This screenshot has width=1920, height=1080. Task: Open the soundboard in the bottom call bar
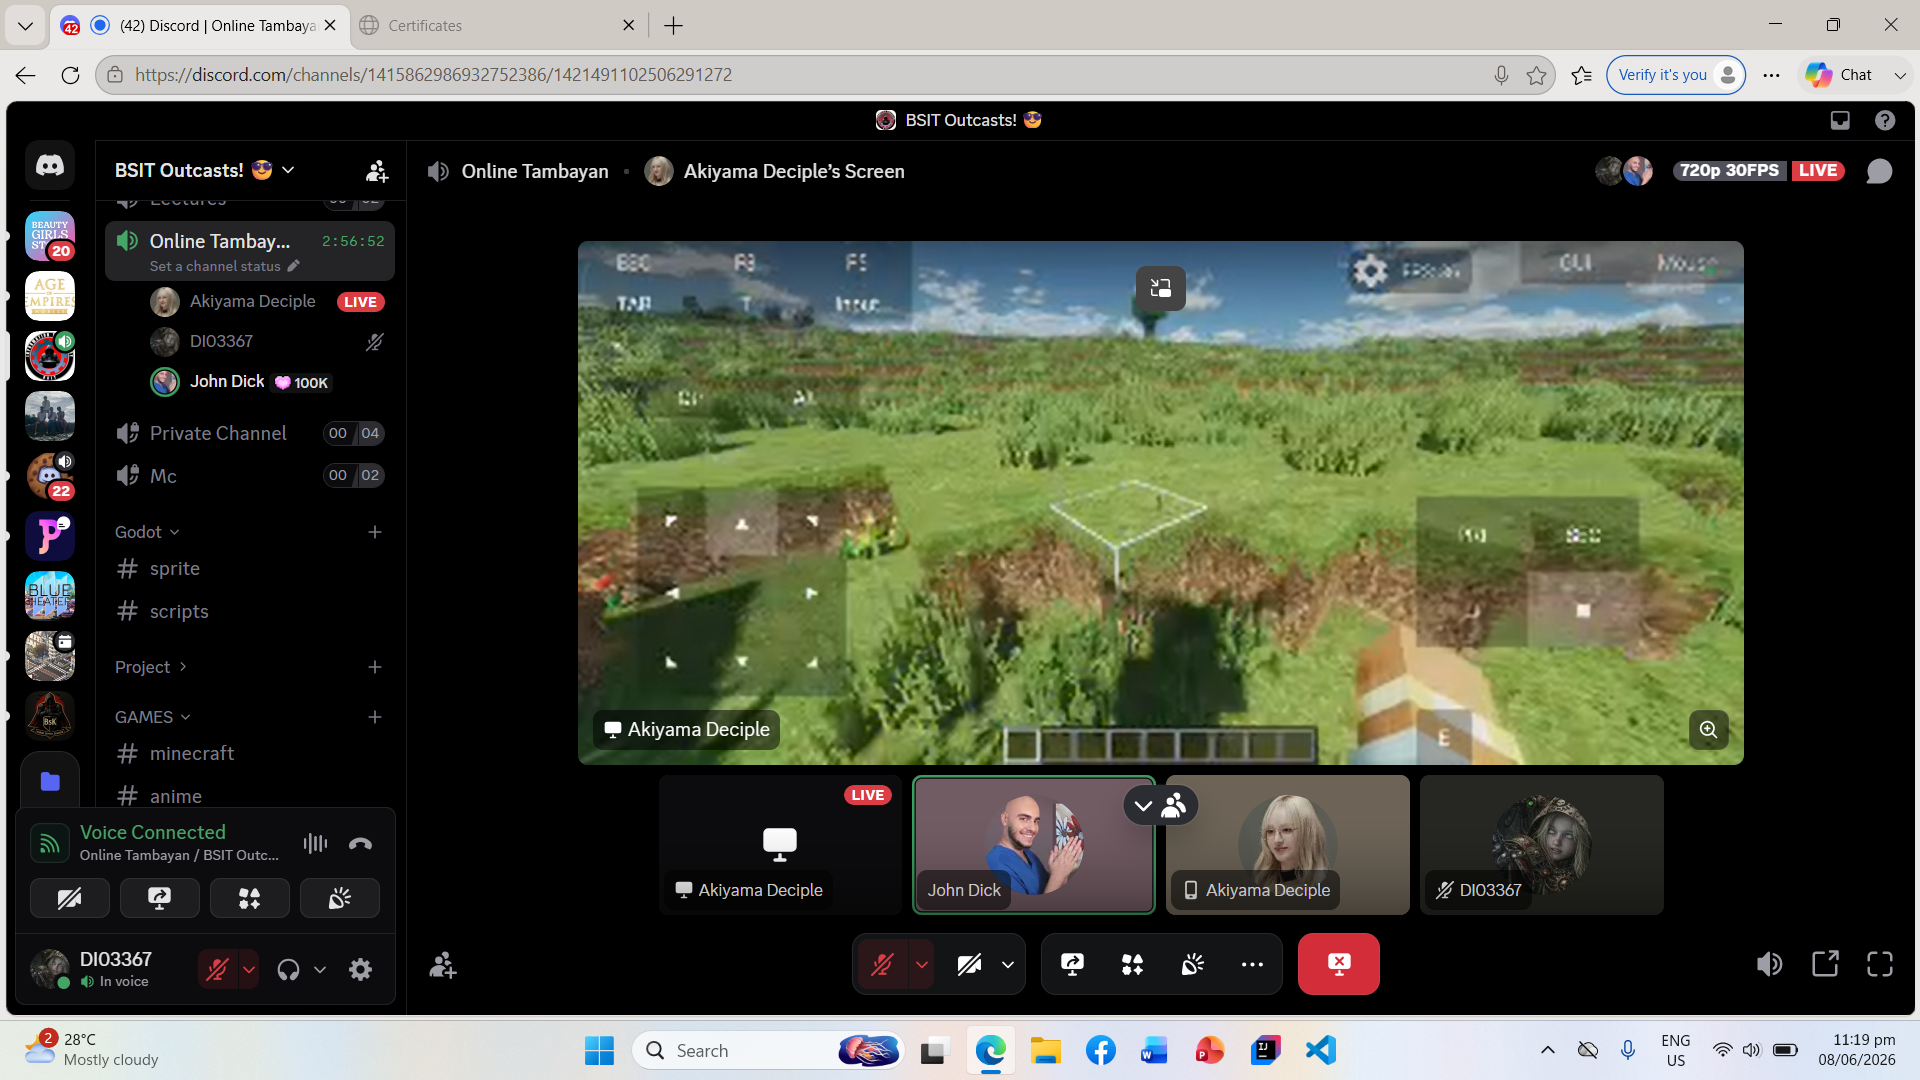(x=1192, y=964)
